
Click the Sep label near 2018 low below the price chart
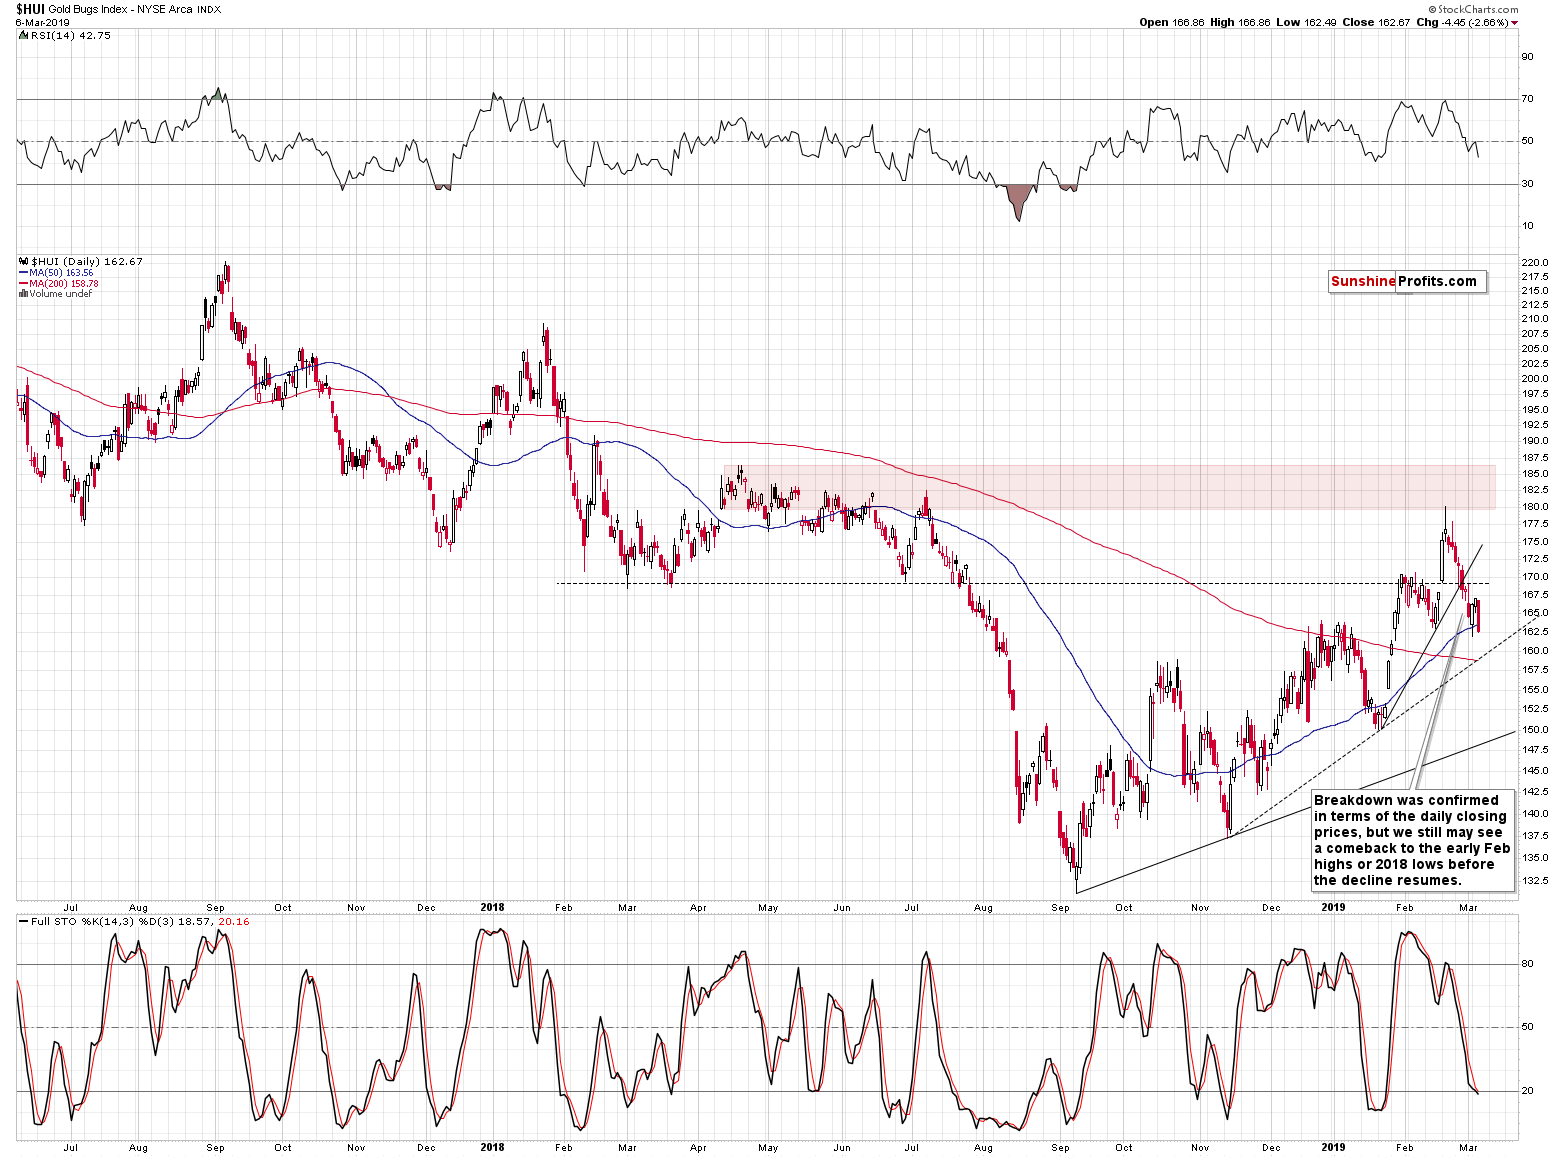pyautogui.click(x=1060, y=908)
